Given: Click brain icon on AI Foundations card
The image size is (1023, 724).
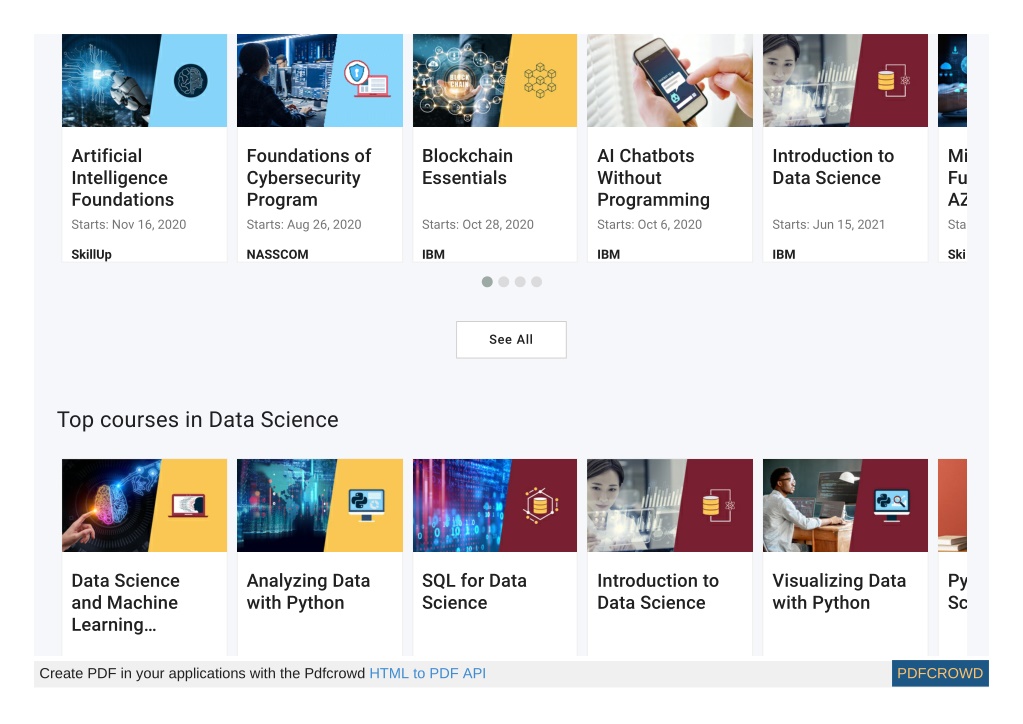Looking at the screenshot, I should point(191,81).
